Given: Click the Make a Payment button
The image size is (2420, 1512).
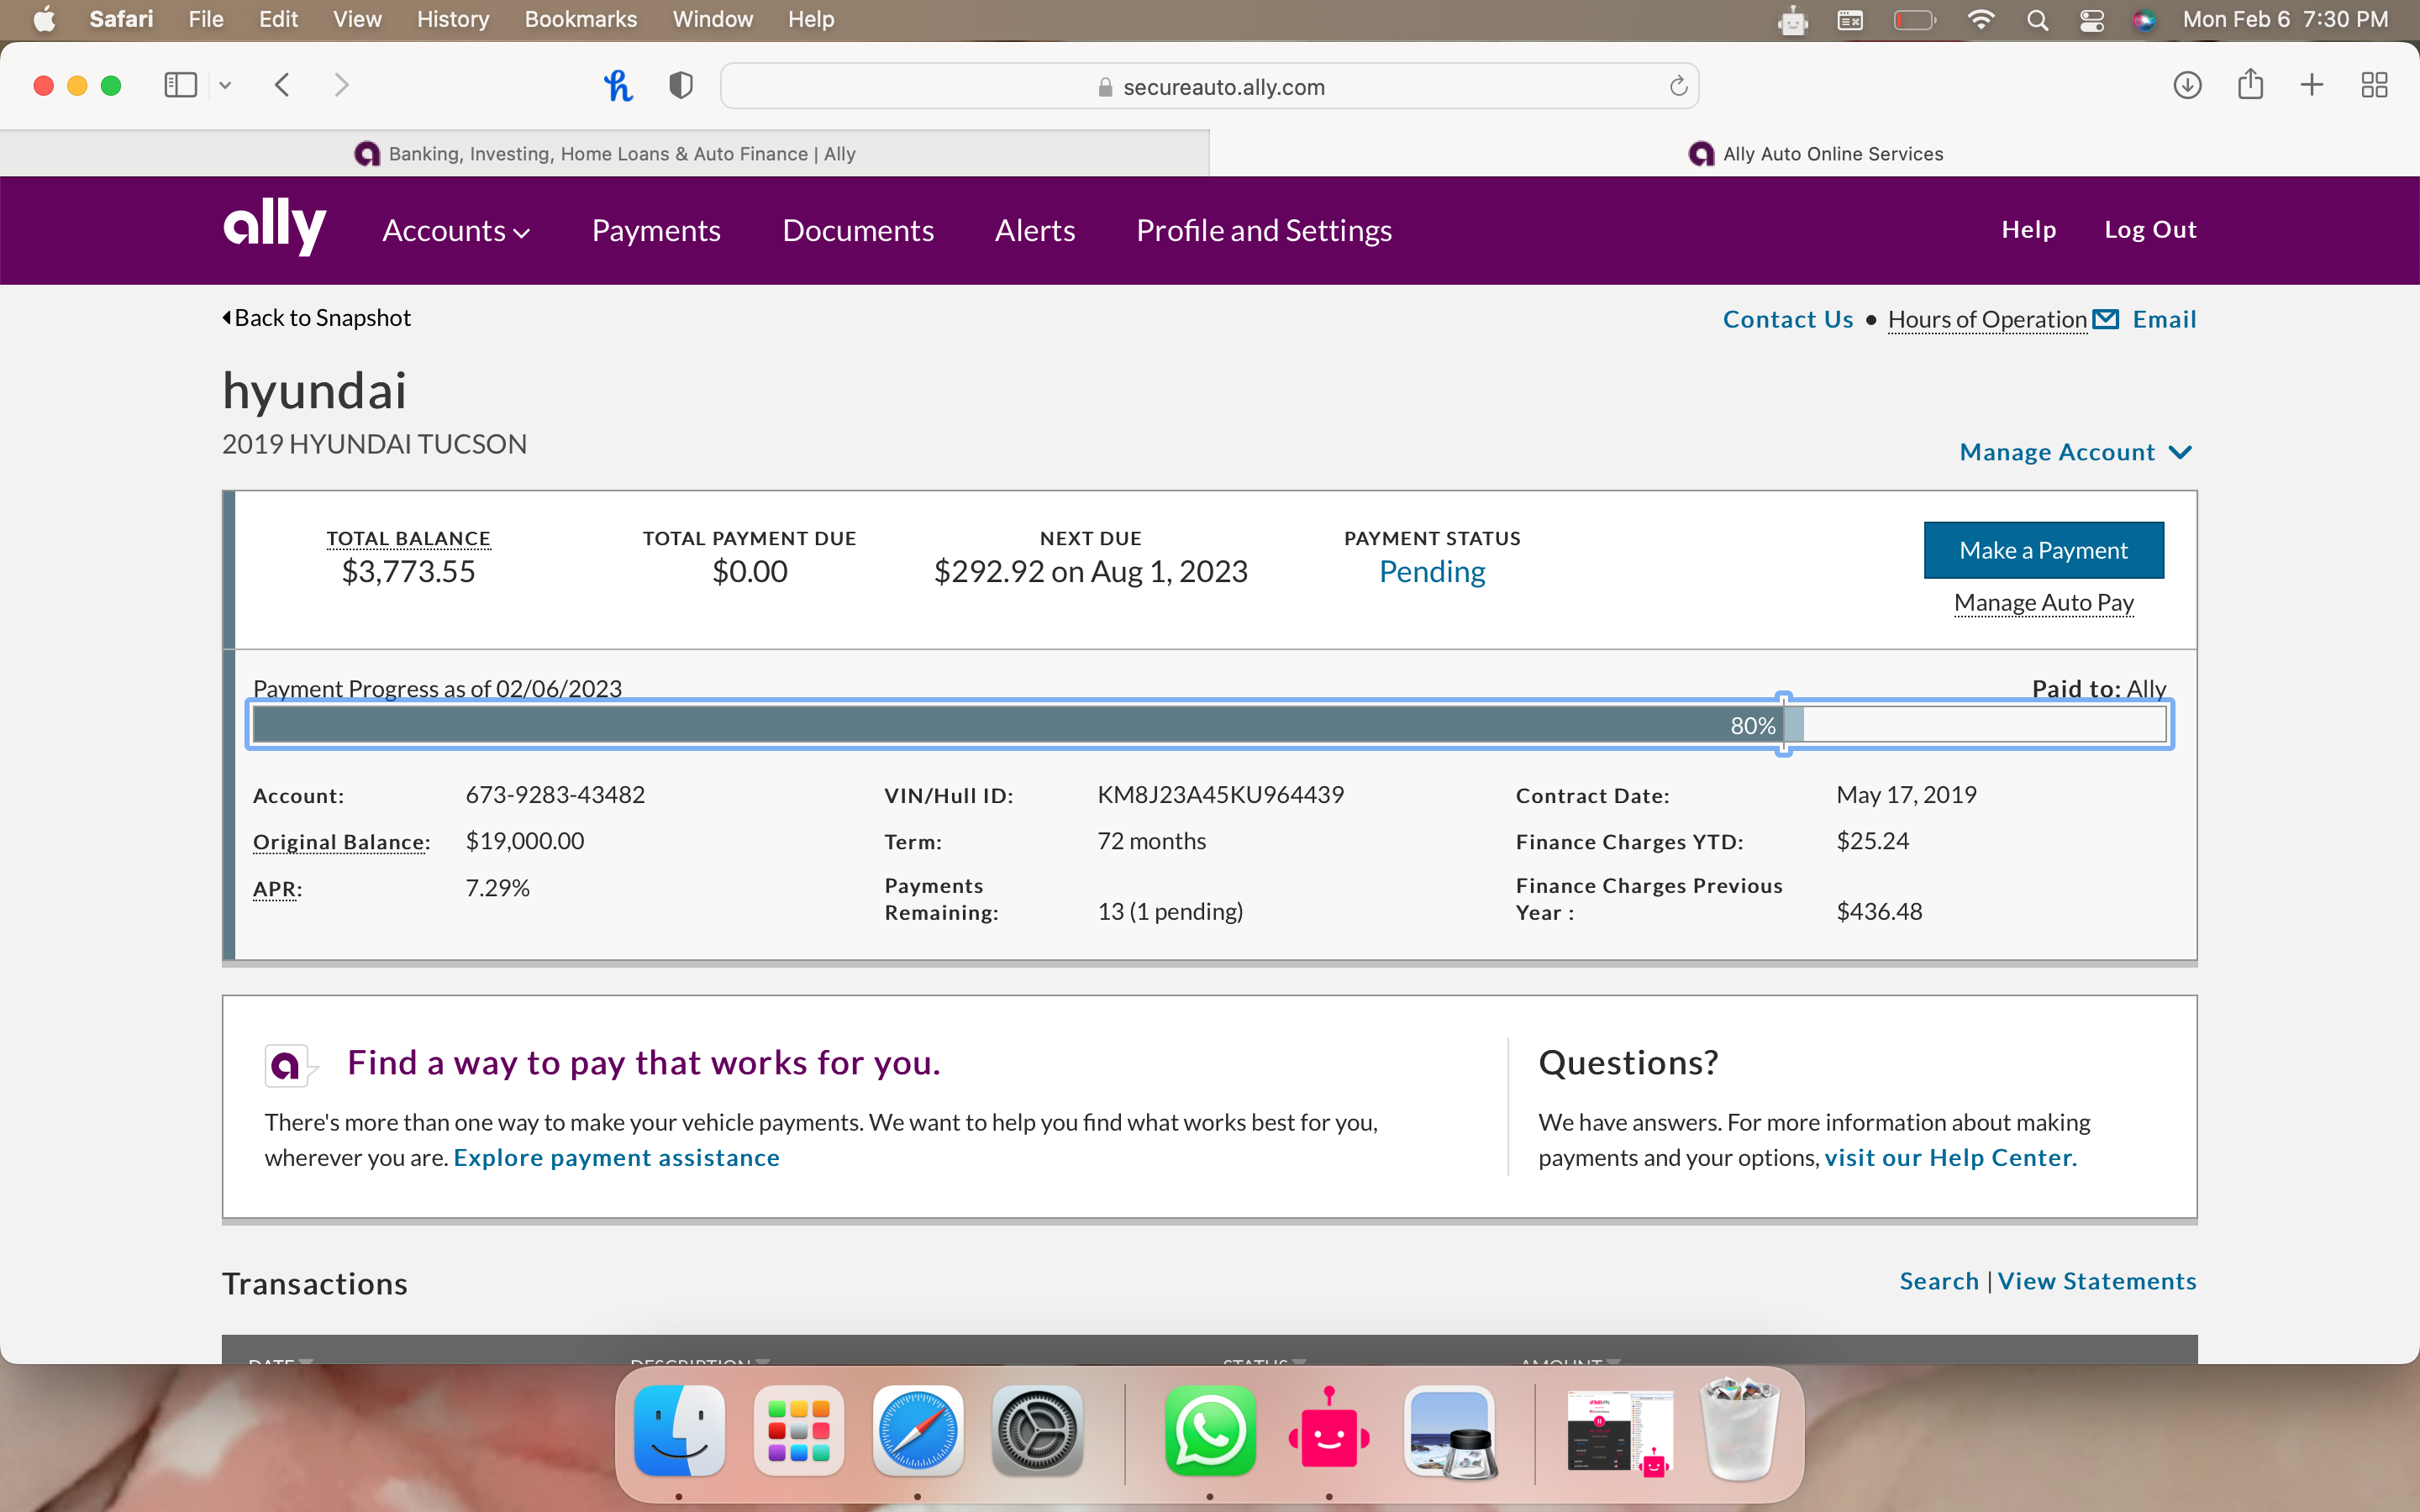Looking at the screenshot, I should (2043, 550).
